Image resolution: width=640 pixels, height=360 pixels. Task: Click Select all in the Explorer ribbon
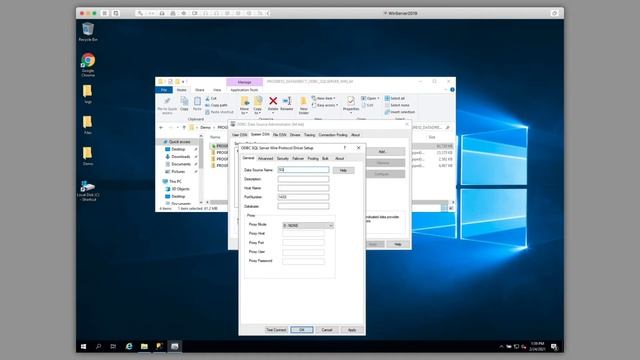395,98
